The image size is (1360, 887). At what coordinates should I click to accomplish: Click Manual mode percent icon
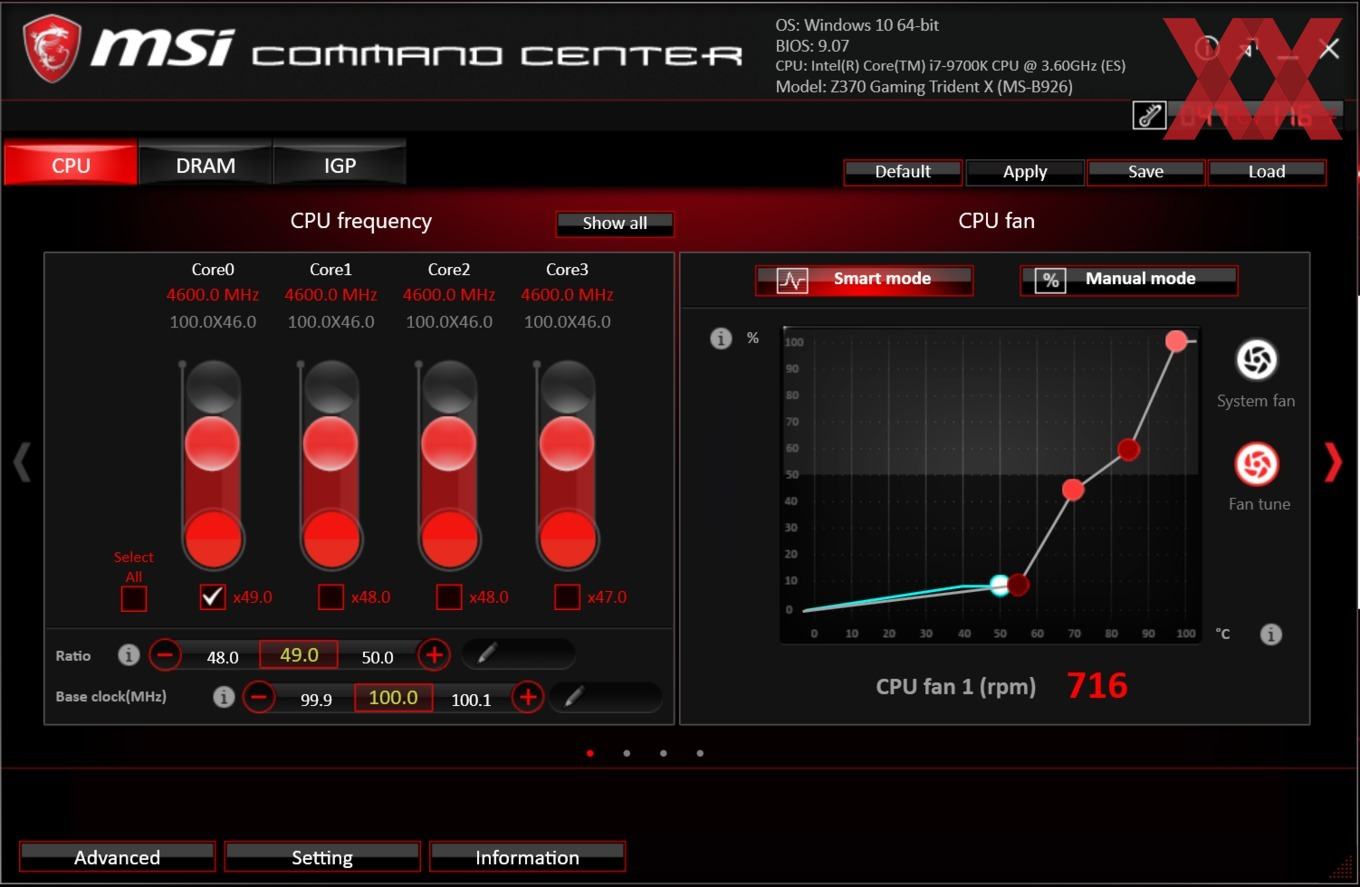click(1050, 280)
